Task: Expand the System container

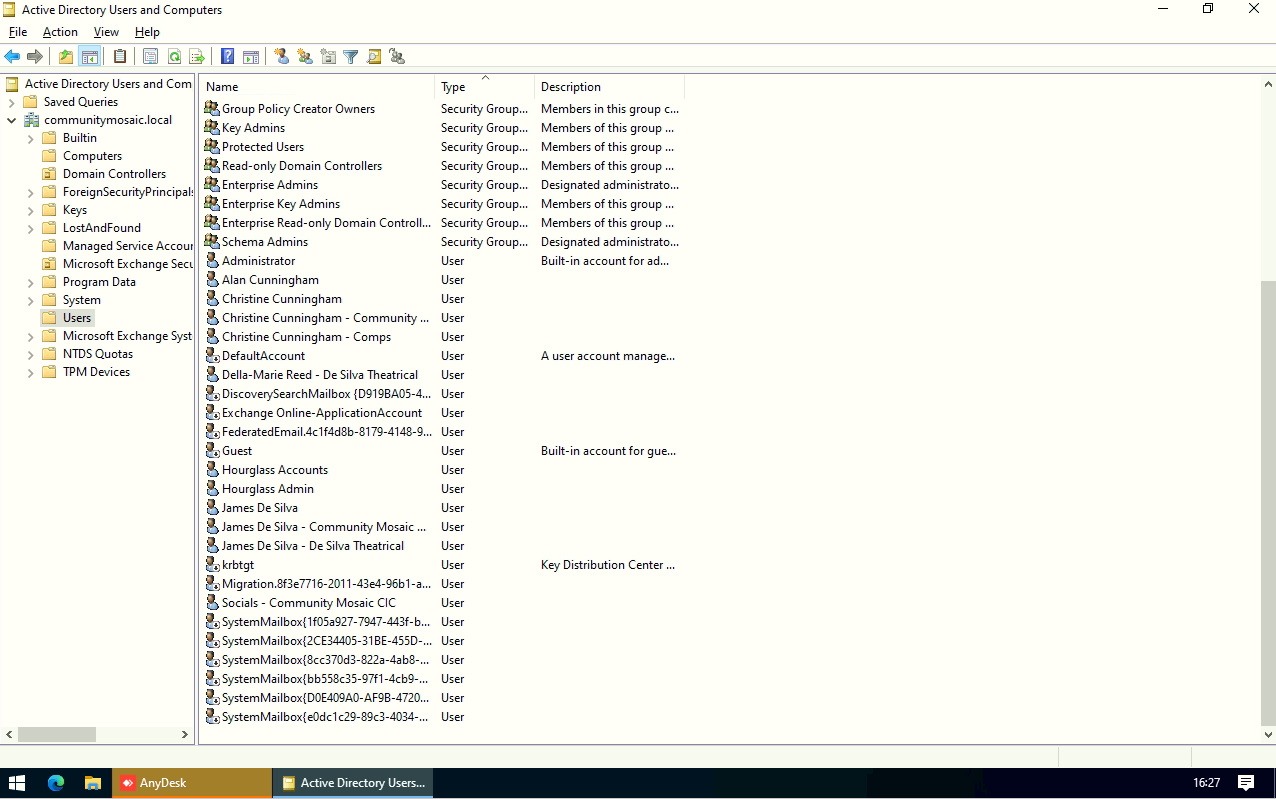Action: (31, 300)
